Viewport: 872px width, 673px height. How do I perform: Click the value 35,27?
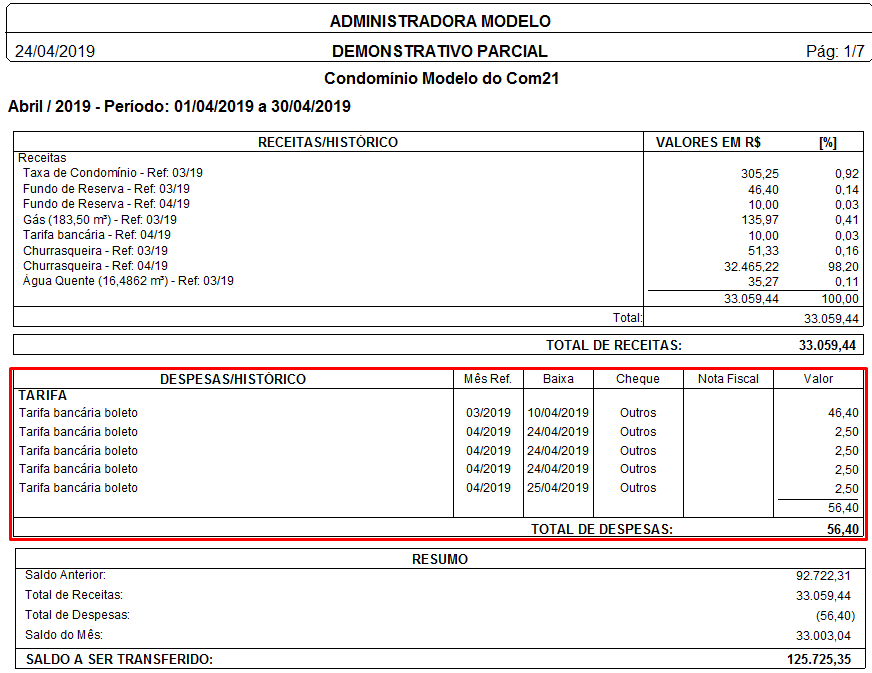point(763,282)
